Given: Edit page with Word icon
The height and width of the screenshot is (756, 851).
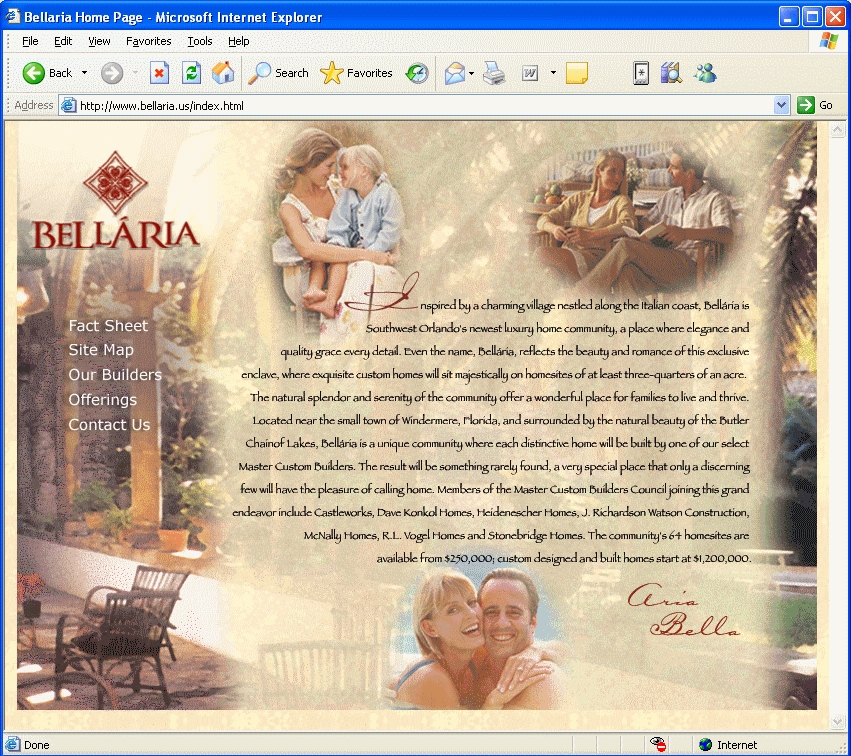Looking at the screenshot, I should click(x=530, y=73).
